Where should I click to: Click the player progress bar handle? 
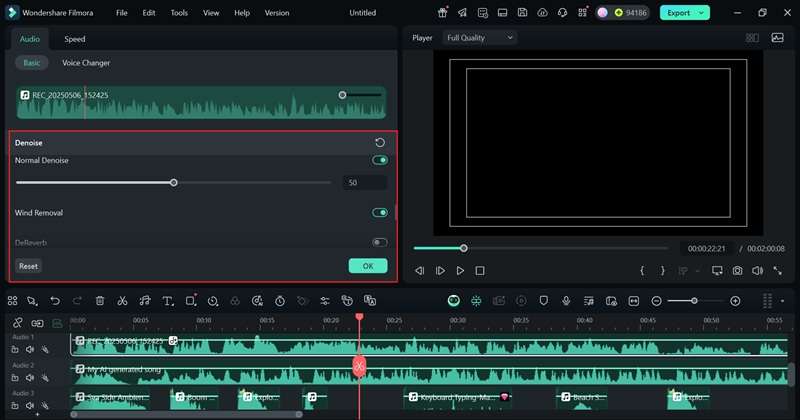point(463,248)
